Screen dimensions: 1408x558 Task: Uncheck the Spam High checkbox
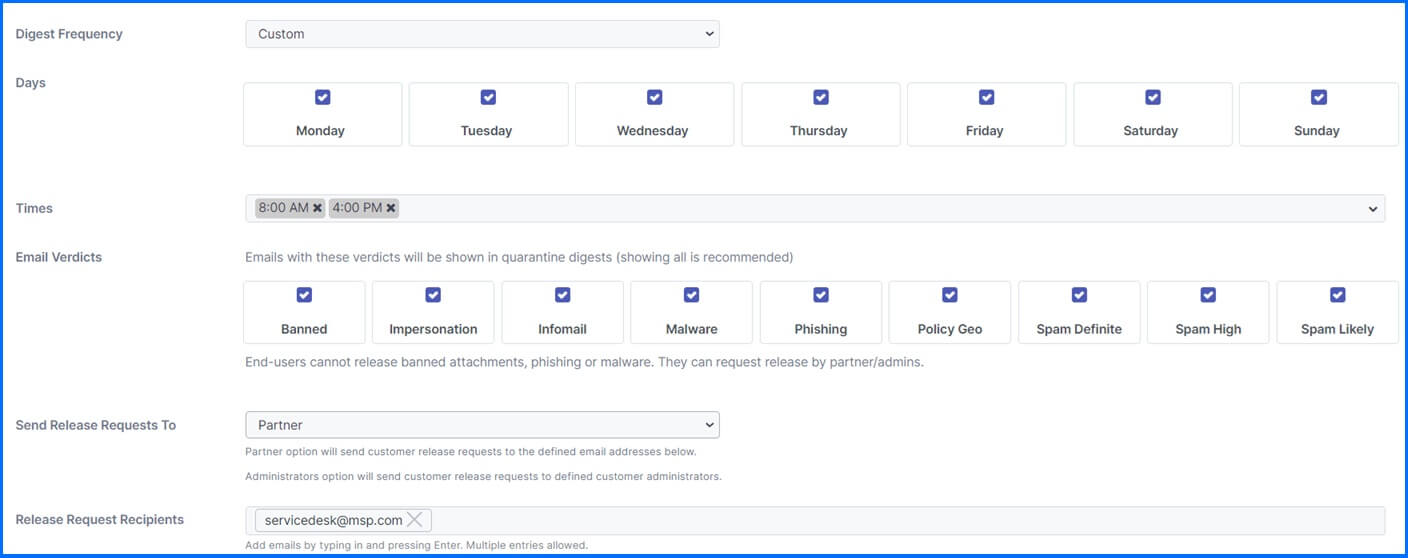[1208, 295]
